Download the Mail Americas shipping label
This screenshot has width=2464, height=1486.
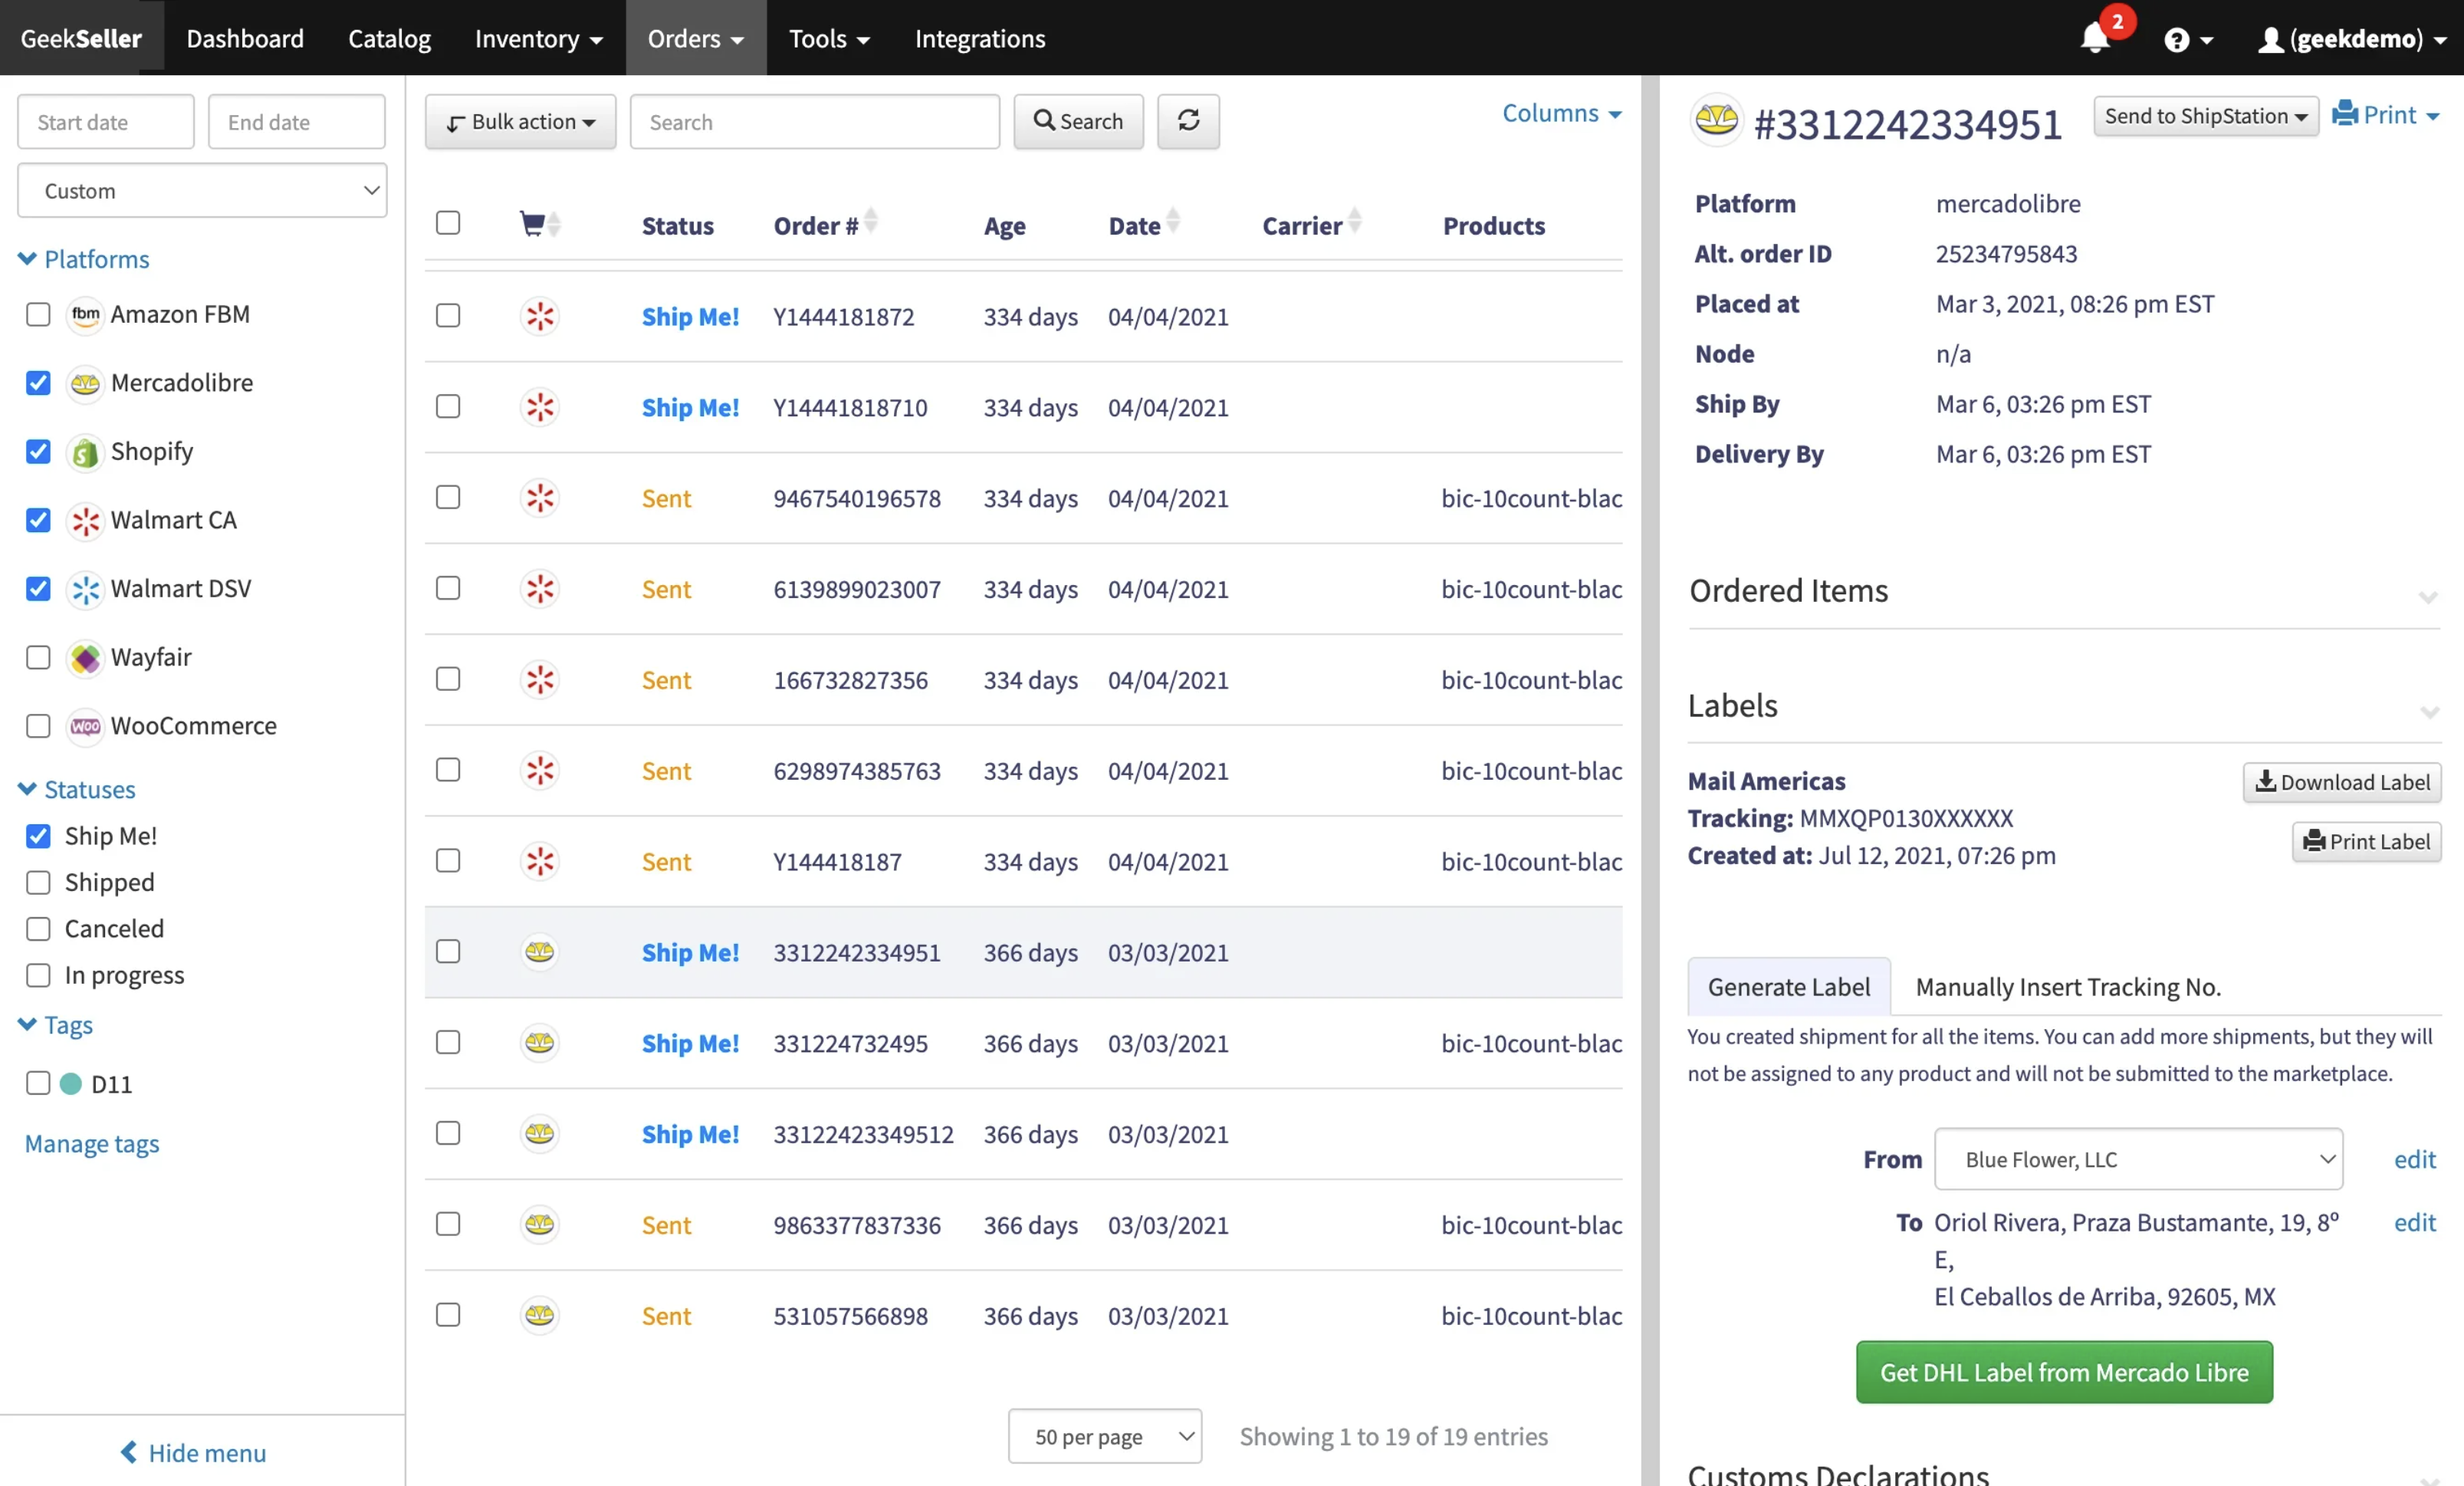[2342, 782]
